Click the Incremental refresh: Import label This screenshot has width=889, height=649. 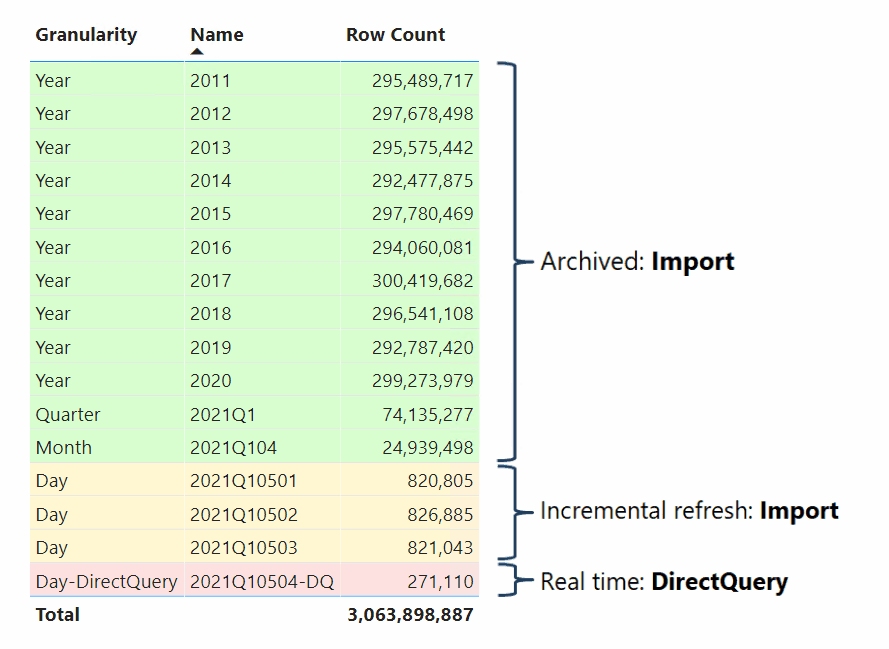[689, 510]
